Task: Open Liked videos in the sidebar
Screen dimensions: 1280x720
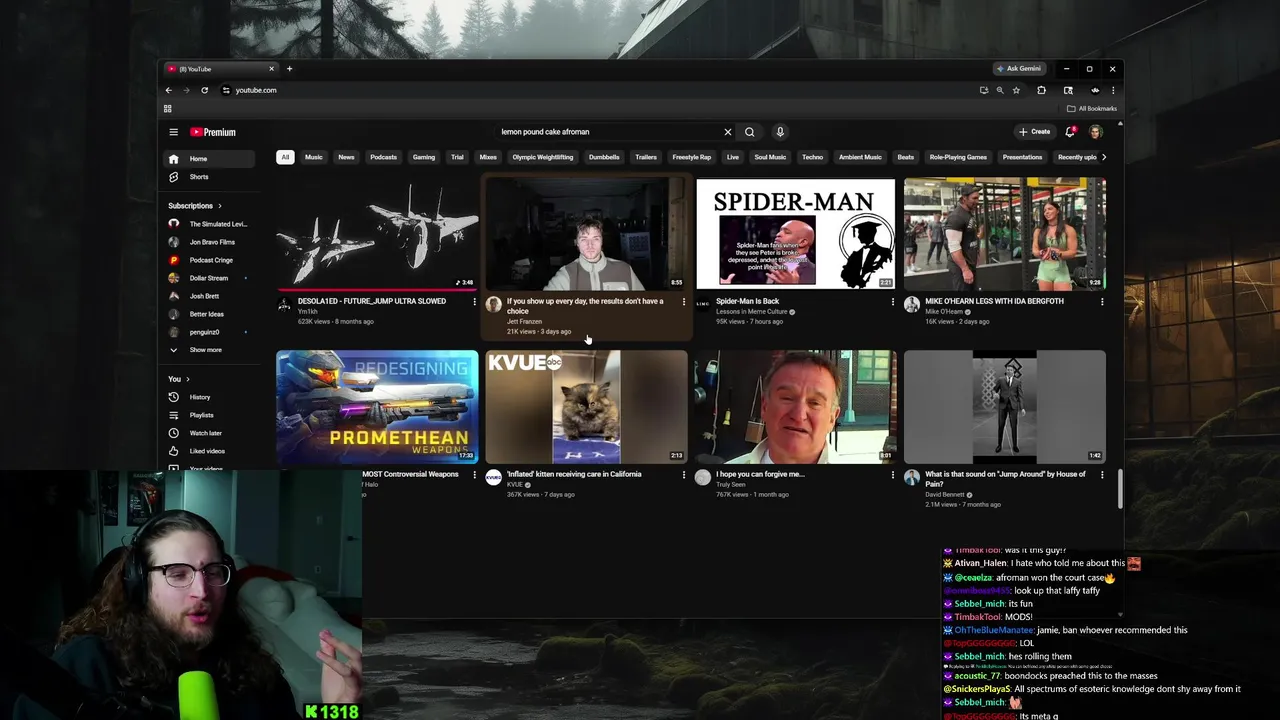Action: coord(209,451)
